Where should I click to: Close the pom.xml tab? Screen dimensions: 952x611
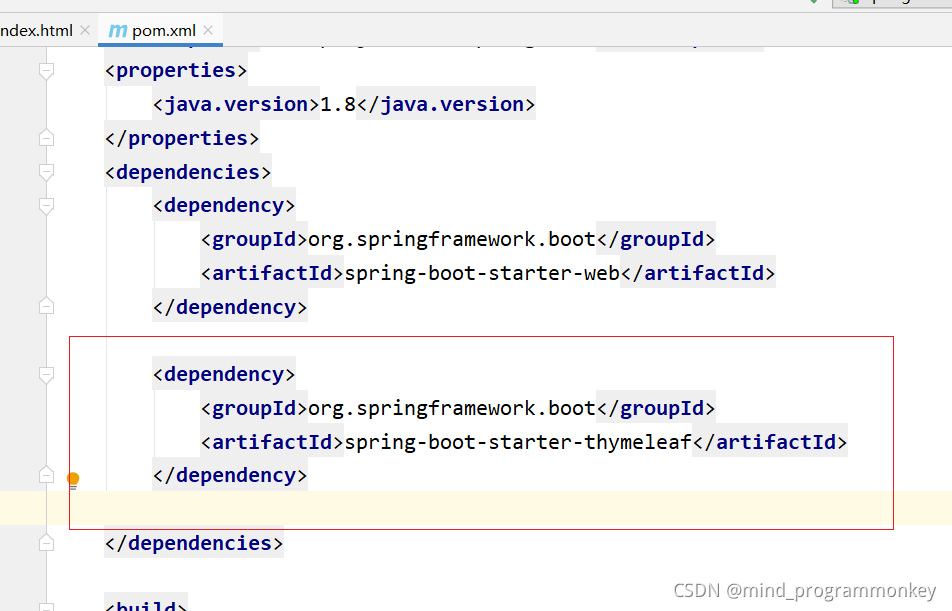(x=208, y=30)
